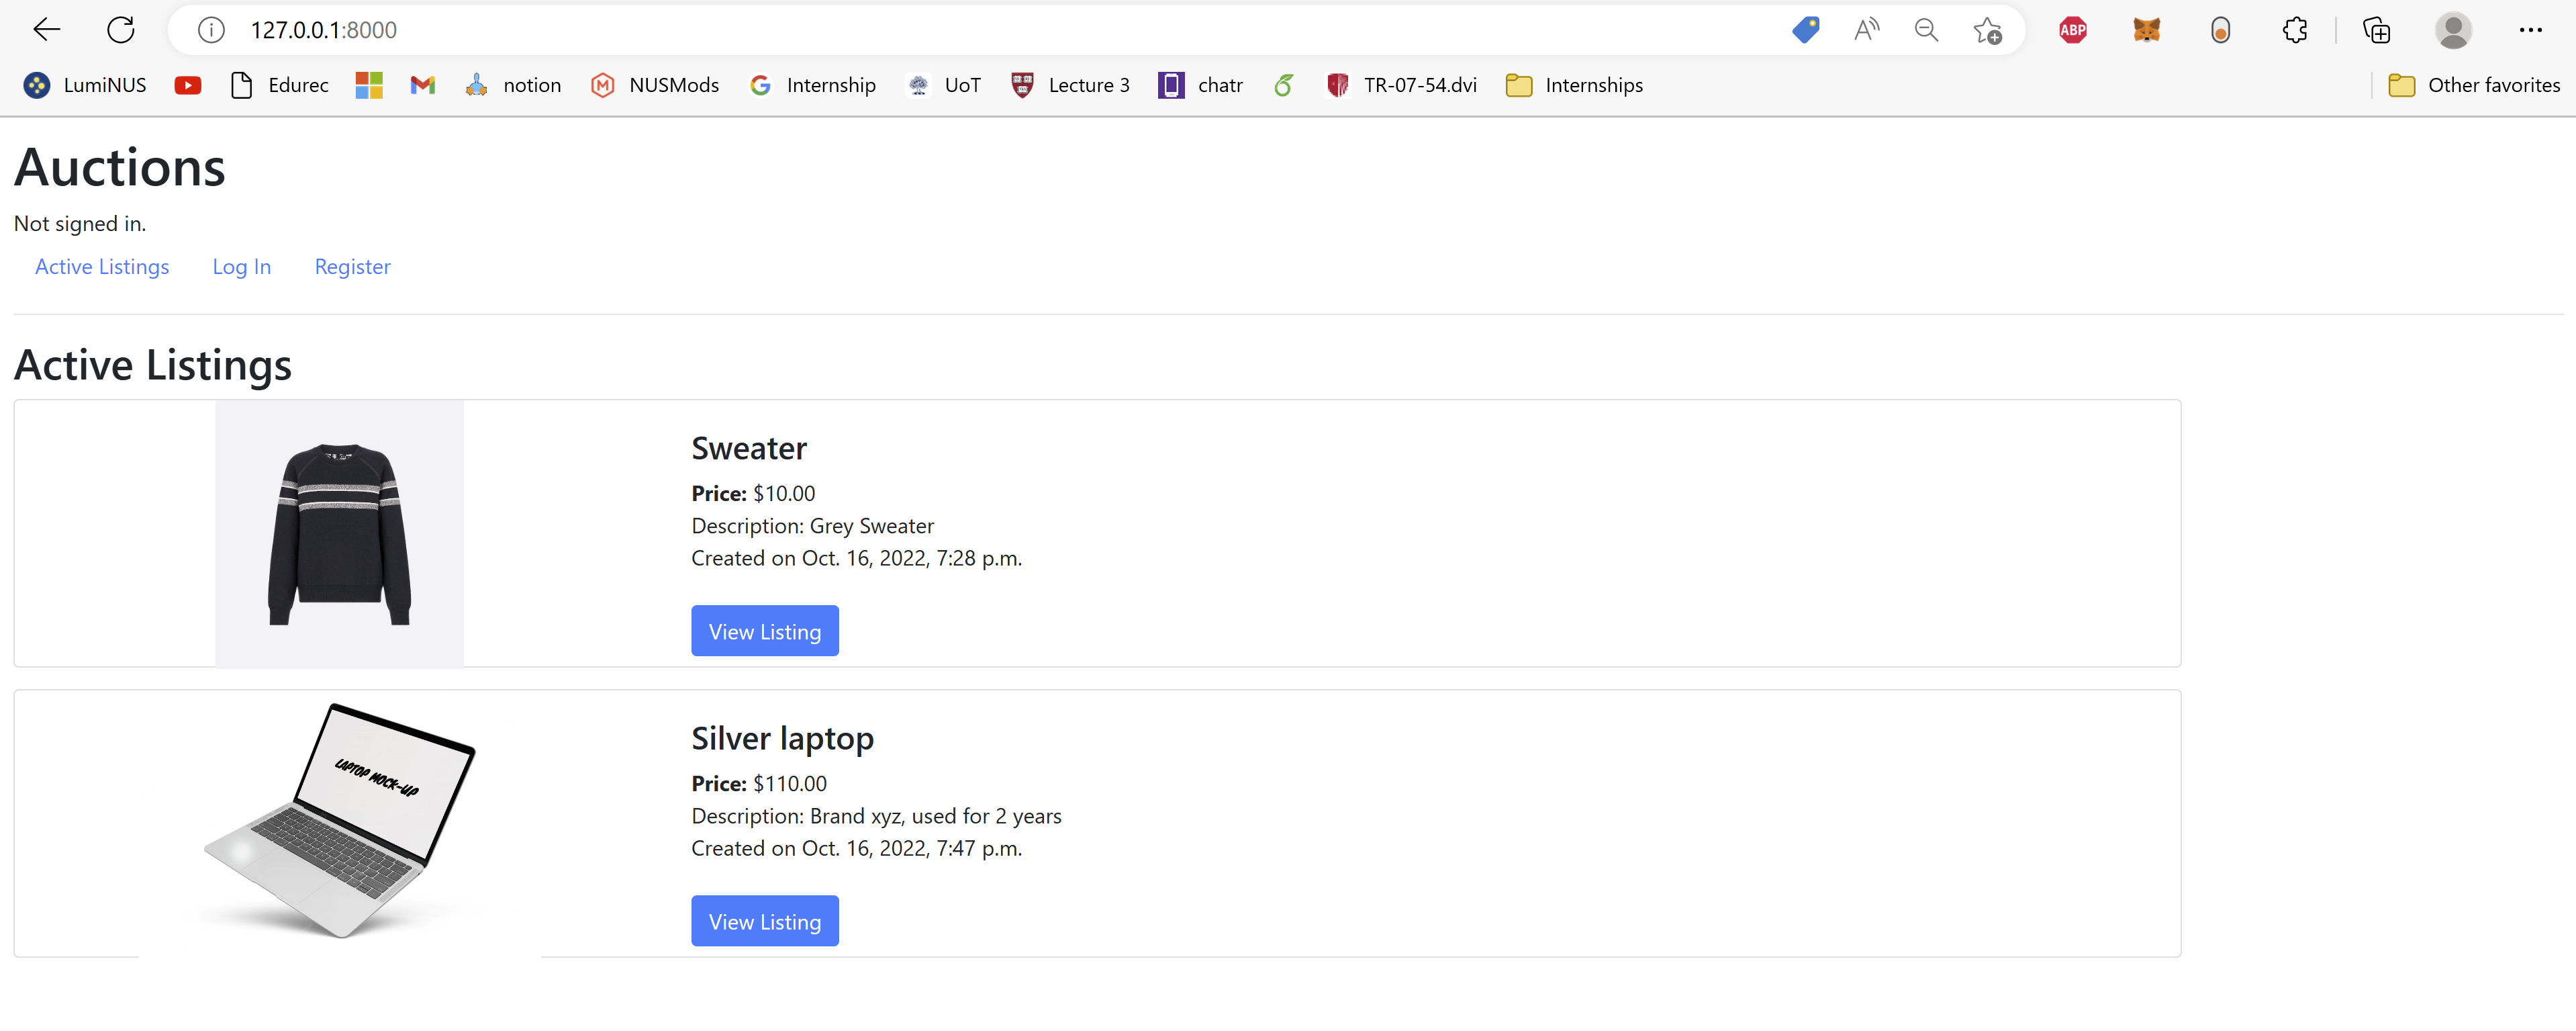The height and width of the screenshot is (1031, 2576).
Task: Click the shopping price tag icon
Action: tap(1805, 30)
